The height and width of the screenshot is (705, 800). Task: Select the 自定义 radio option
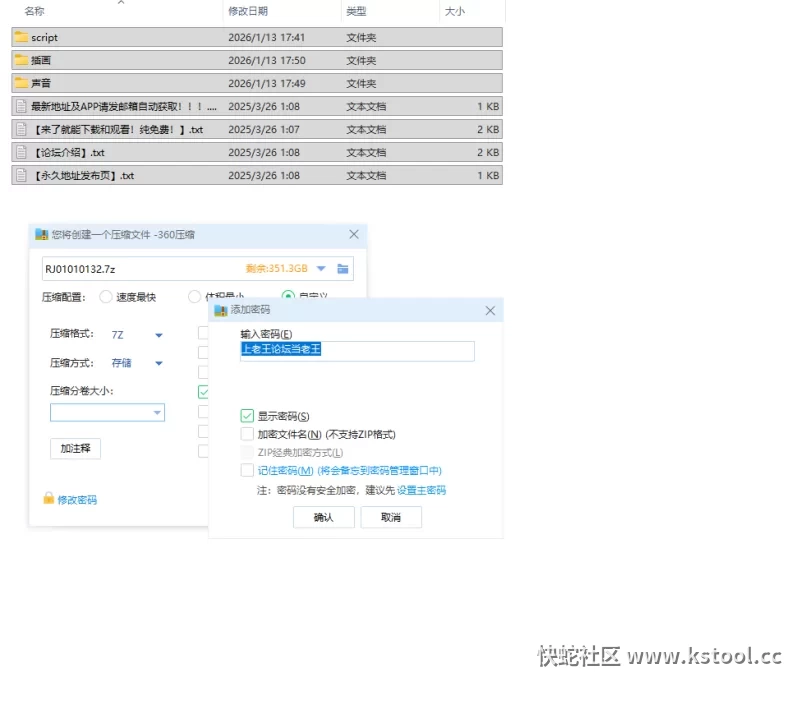point(288,296)
